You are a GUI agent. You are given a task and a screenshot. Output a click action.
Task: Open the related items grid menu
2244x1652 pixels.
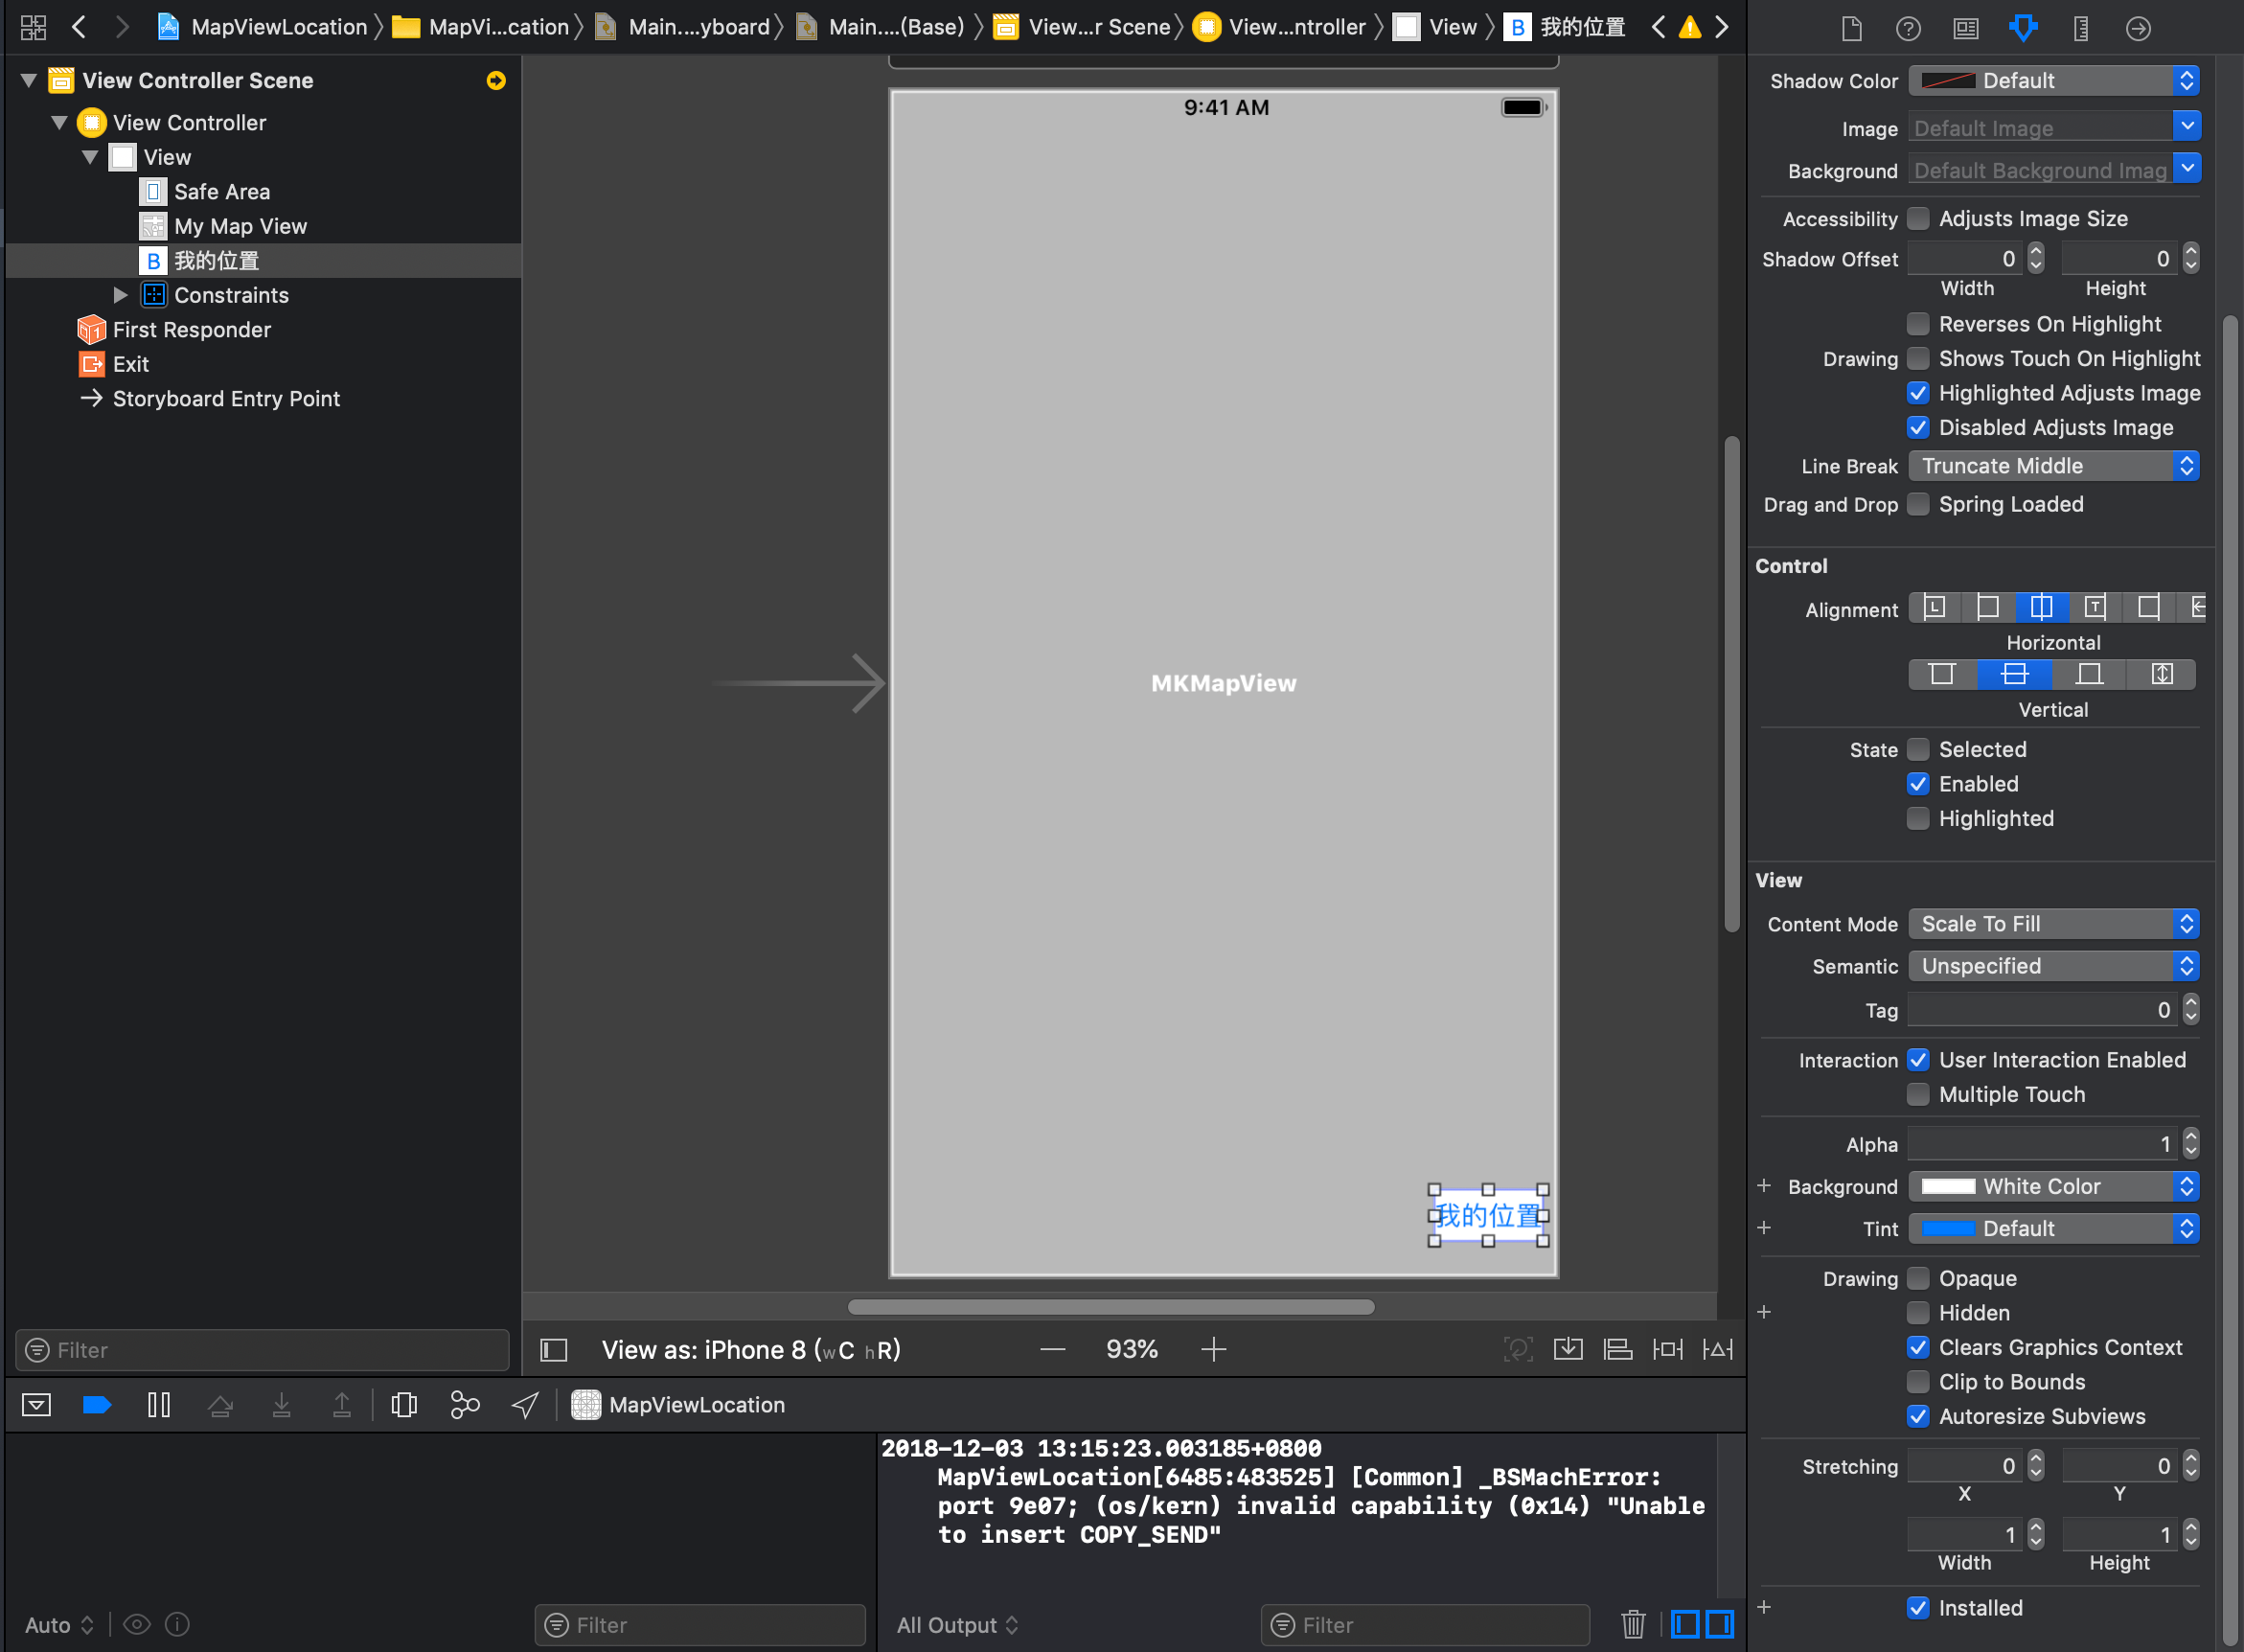click(x=33, y=27)
